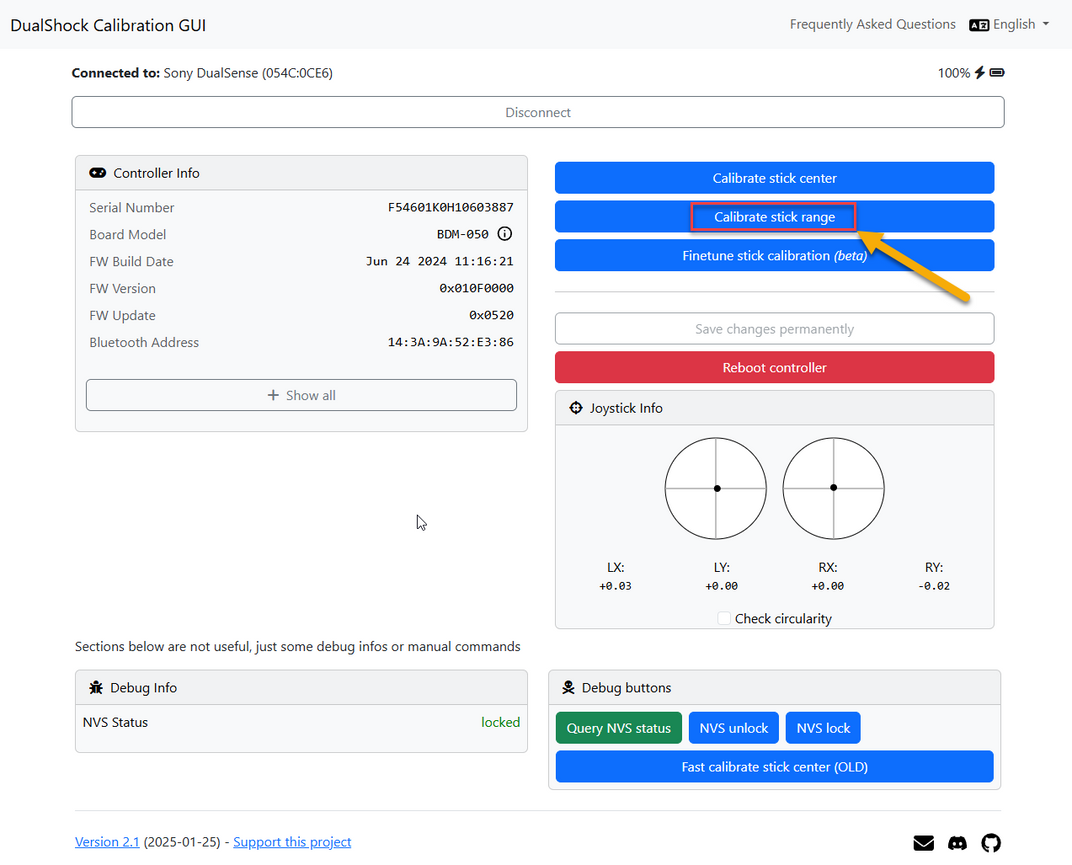Enable the Check circularity checkbox
1072x865 pixels.
pos(724,618)
